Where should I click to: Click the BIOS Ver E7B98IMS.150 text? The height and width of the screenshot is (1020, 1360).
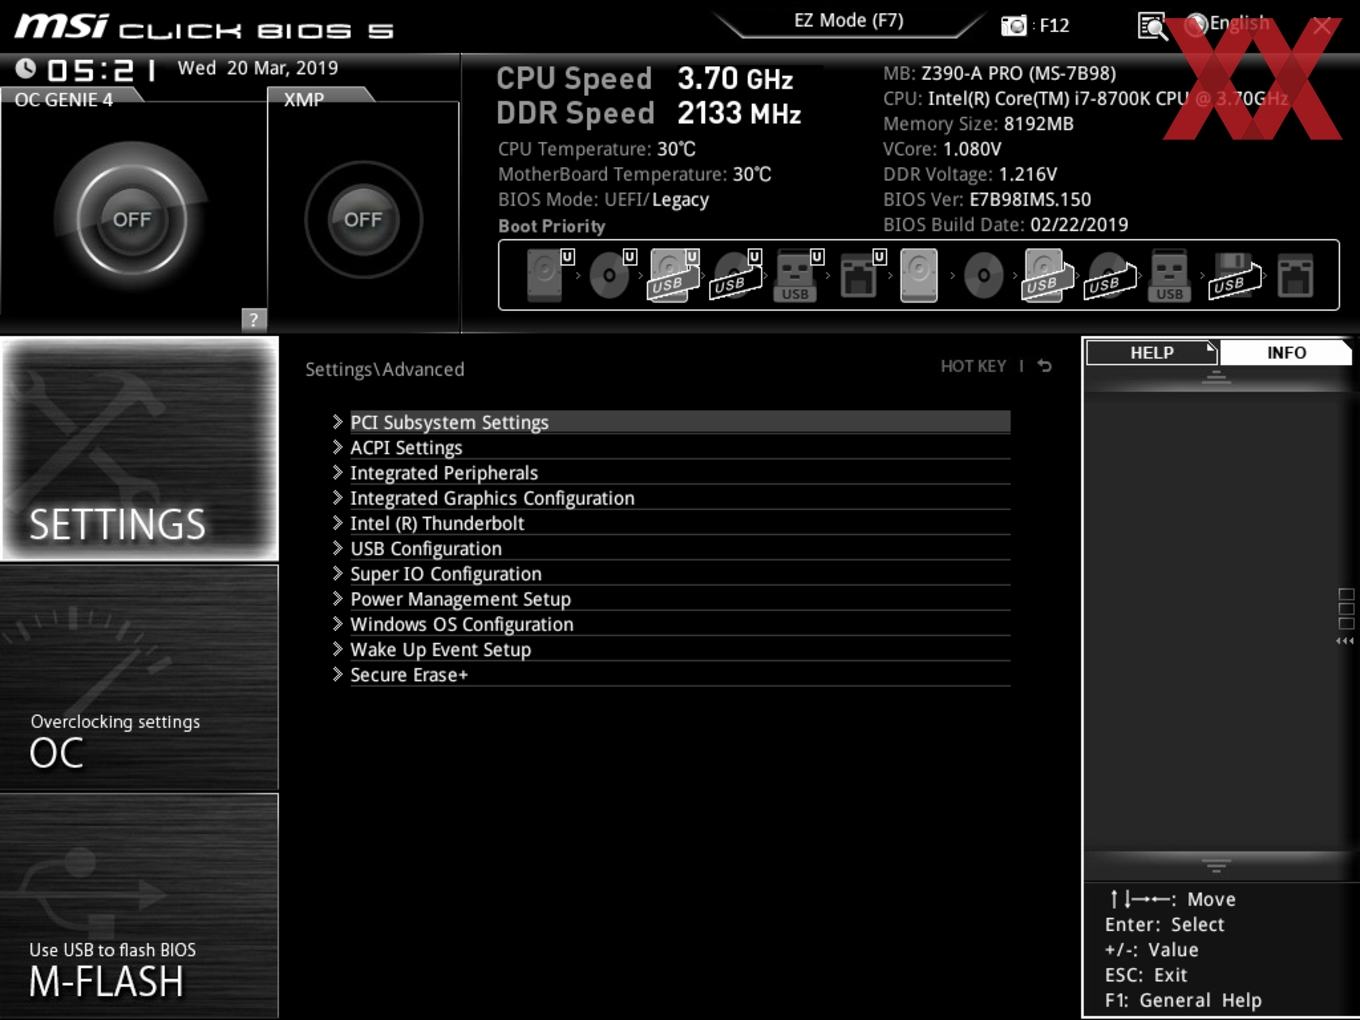pos(987,199)
